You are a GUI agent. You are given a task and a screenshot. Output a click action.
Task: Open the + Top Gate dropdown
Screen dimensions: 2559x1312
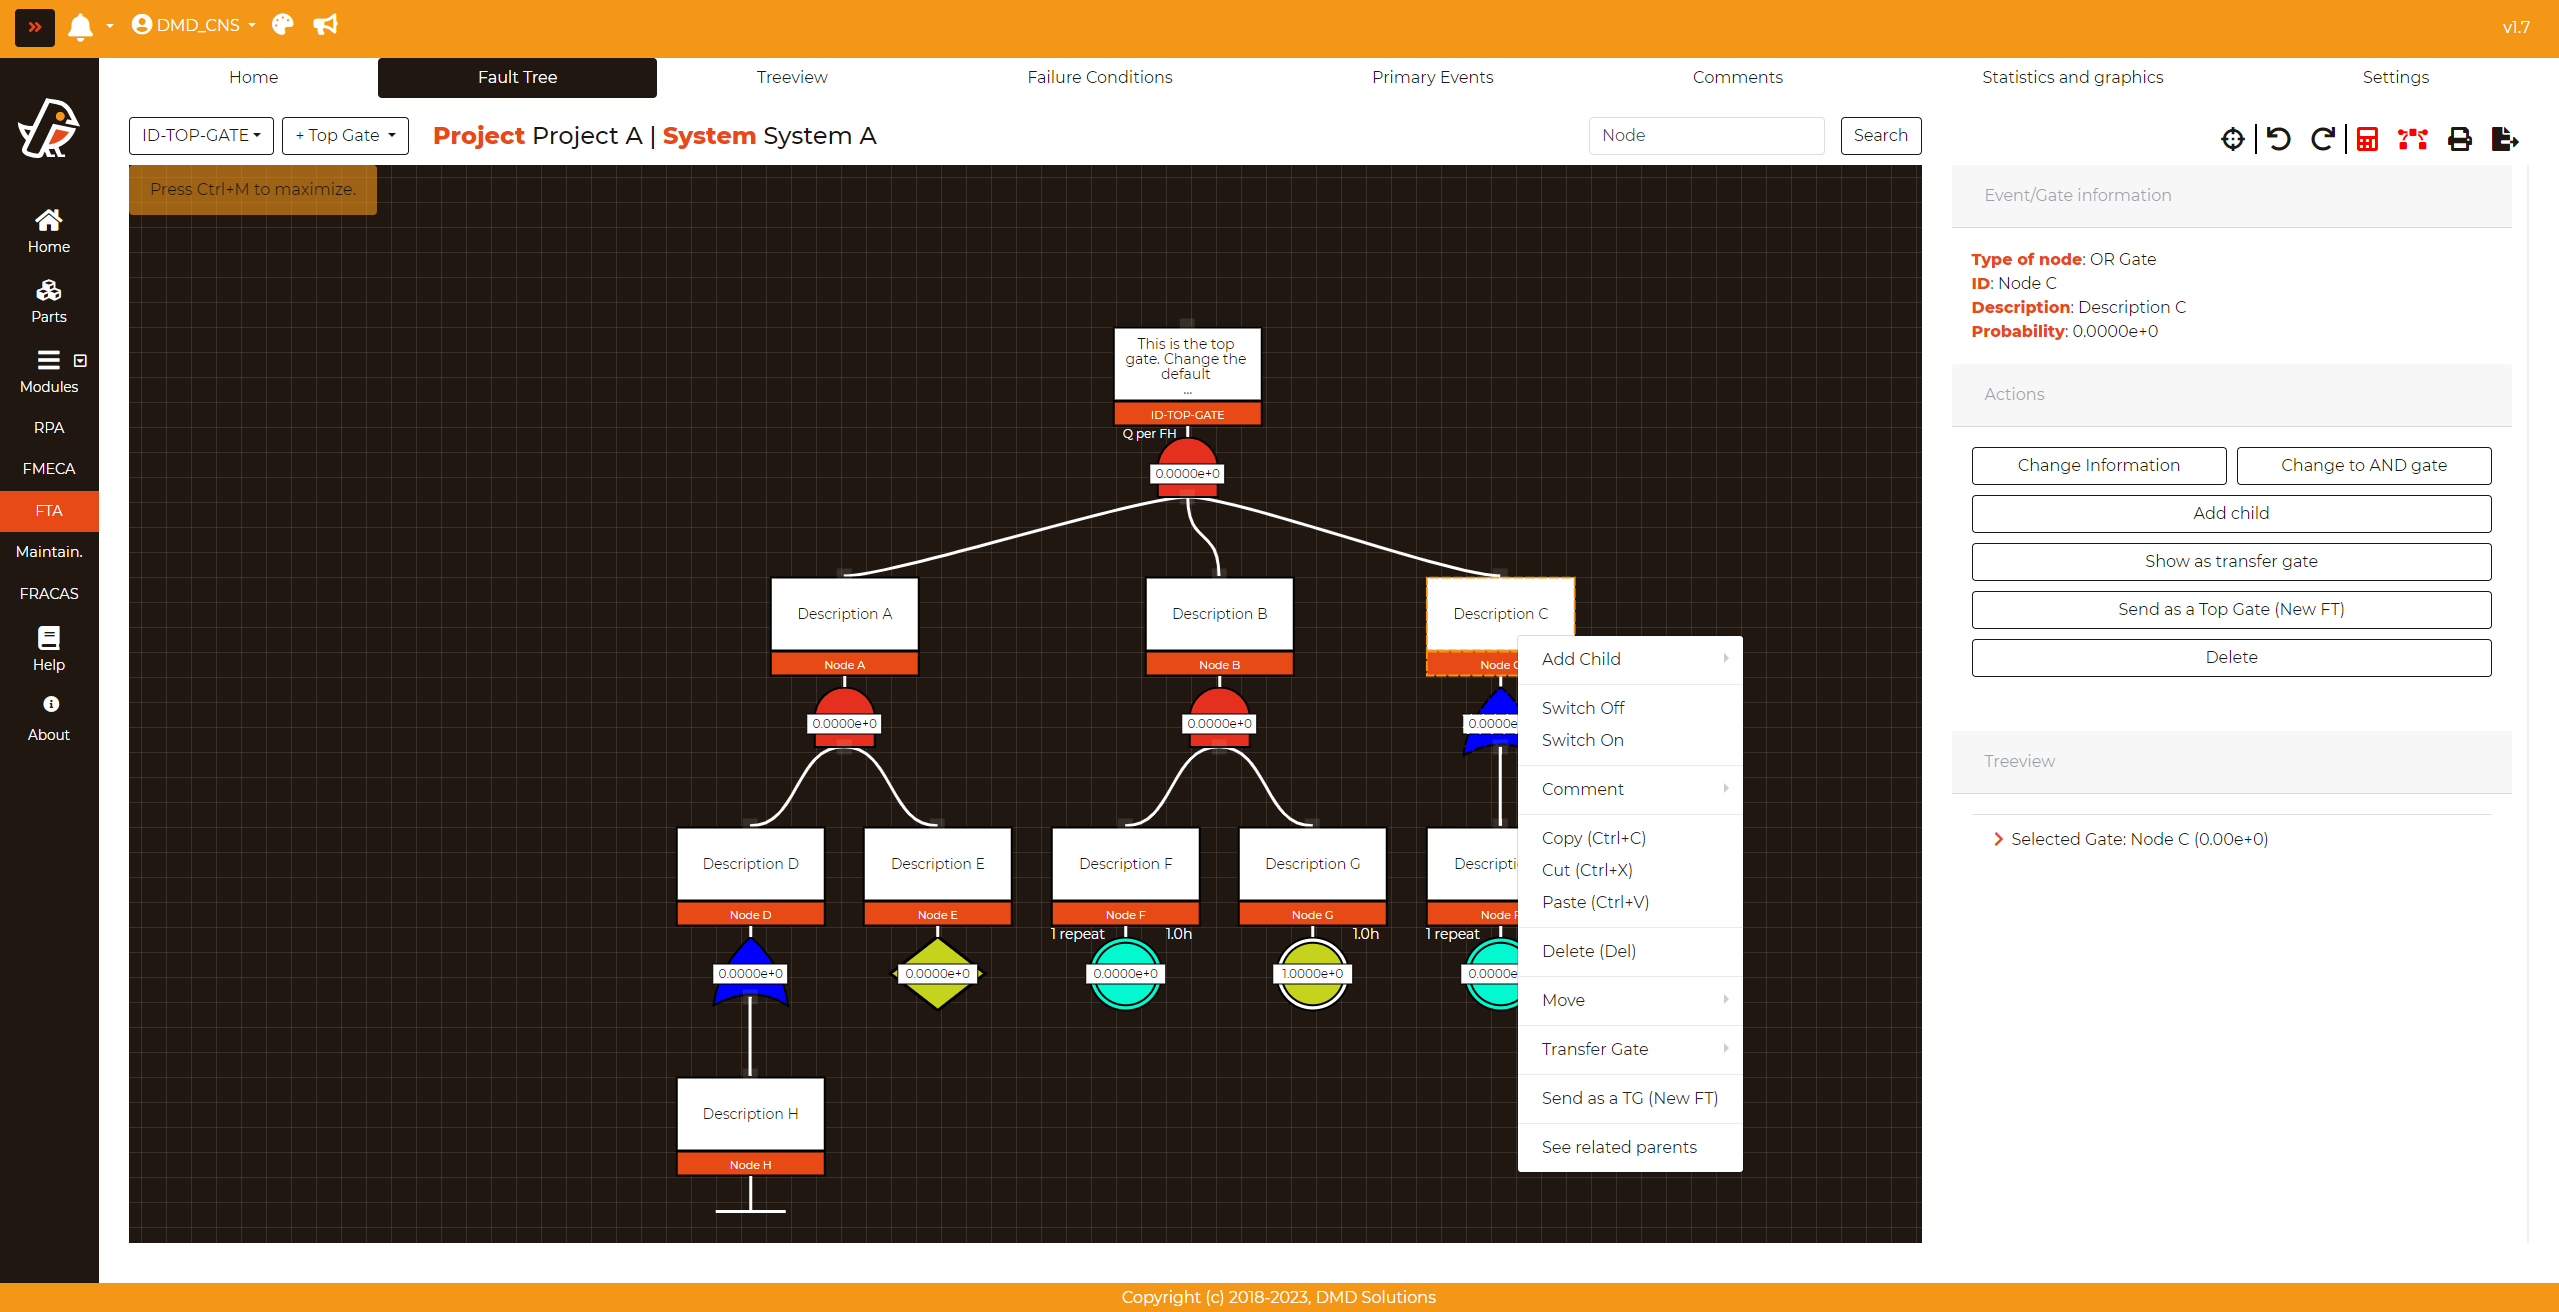click(x=345, y=135)
